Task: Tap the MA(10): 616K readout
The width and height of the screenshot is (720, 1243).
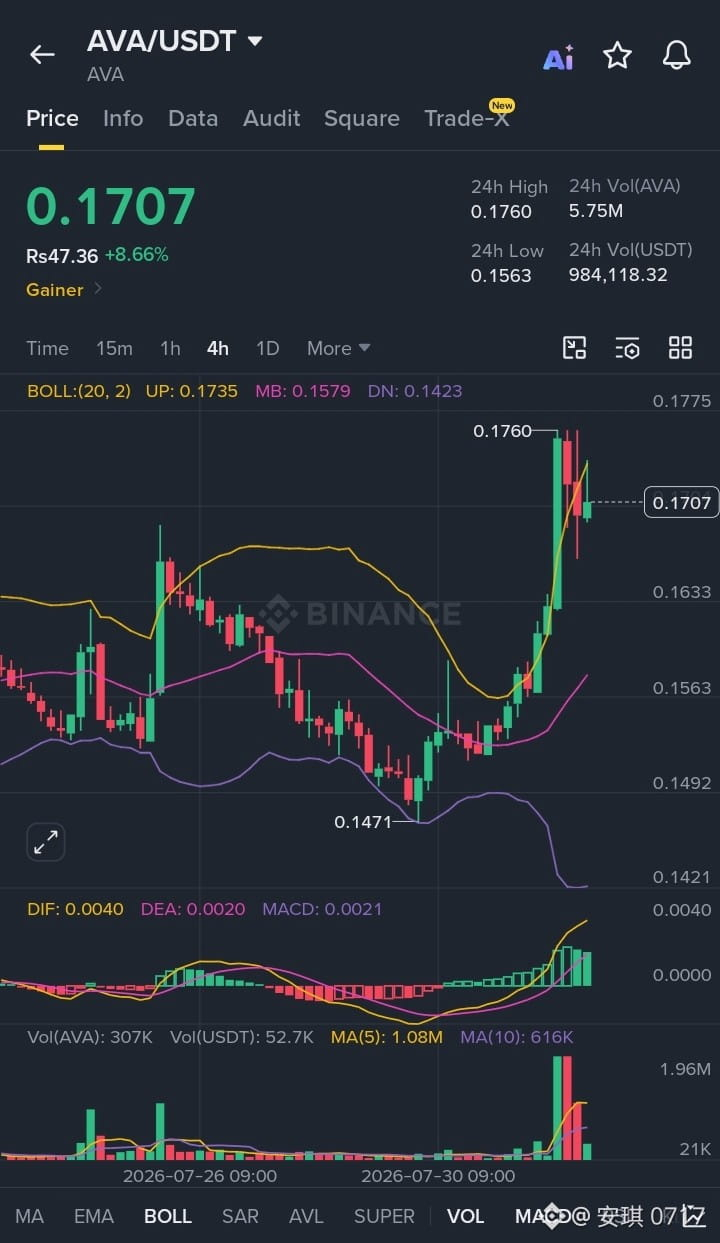Action: tap(517, 1037)
